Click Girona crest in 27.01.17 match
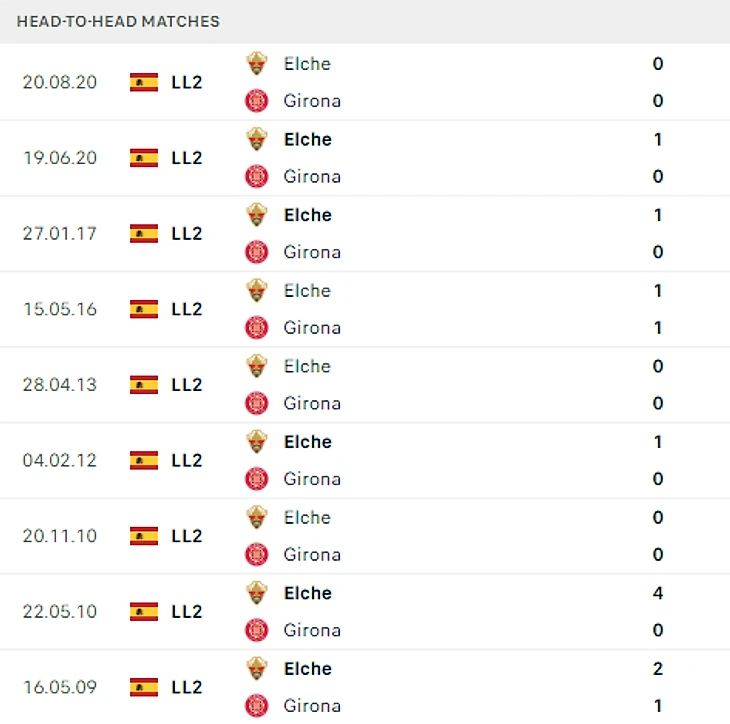Image resolution: width=730 pixels, height=724 pixels. 257,252
